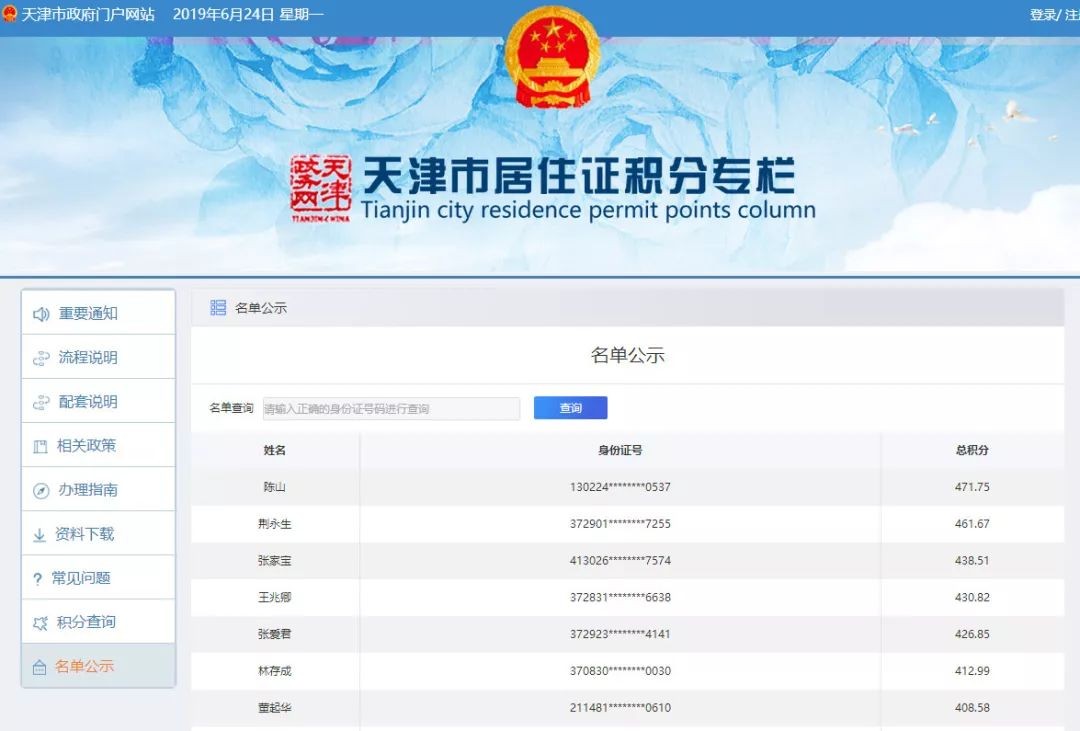1080x731 pixels.
Task: Click the book icon beside 相关政策
Action: (41, 446)
